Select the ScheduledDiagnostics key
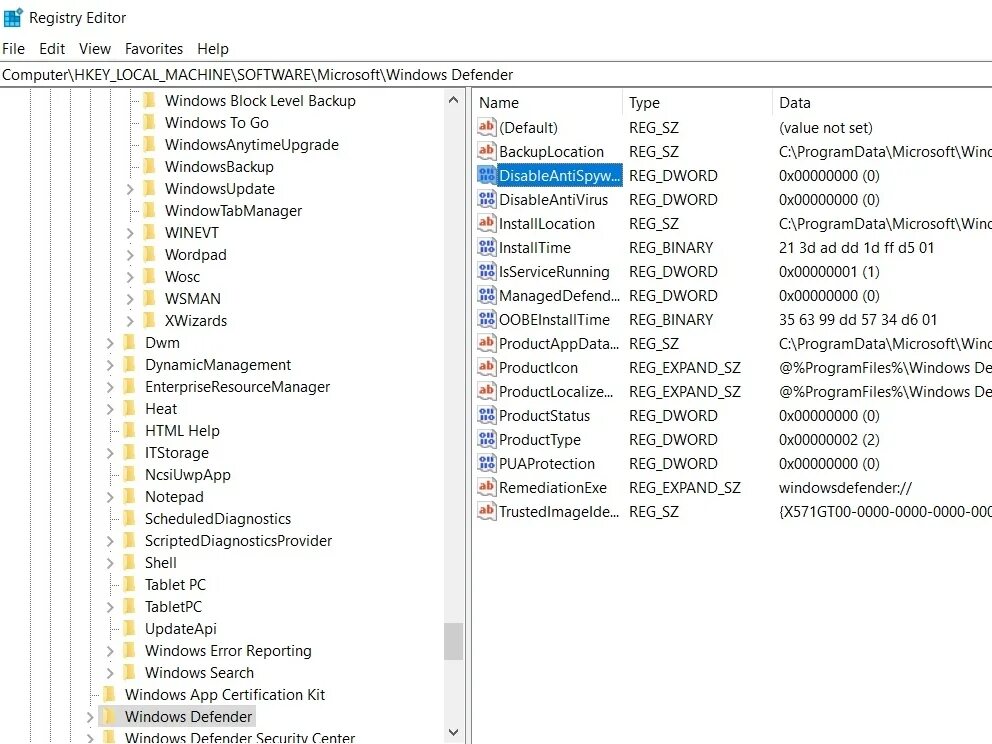 218,519
